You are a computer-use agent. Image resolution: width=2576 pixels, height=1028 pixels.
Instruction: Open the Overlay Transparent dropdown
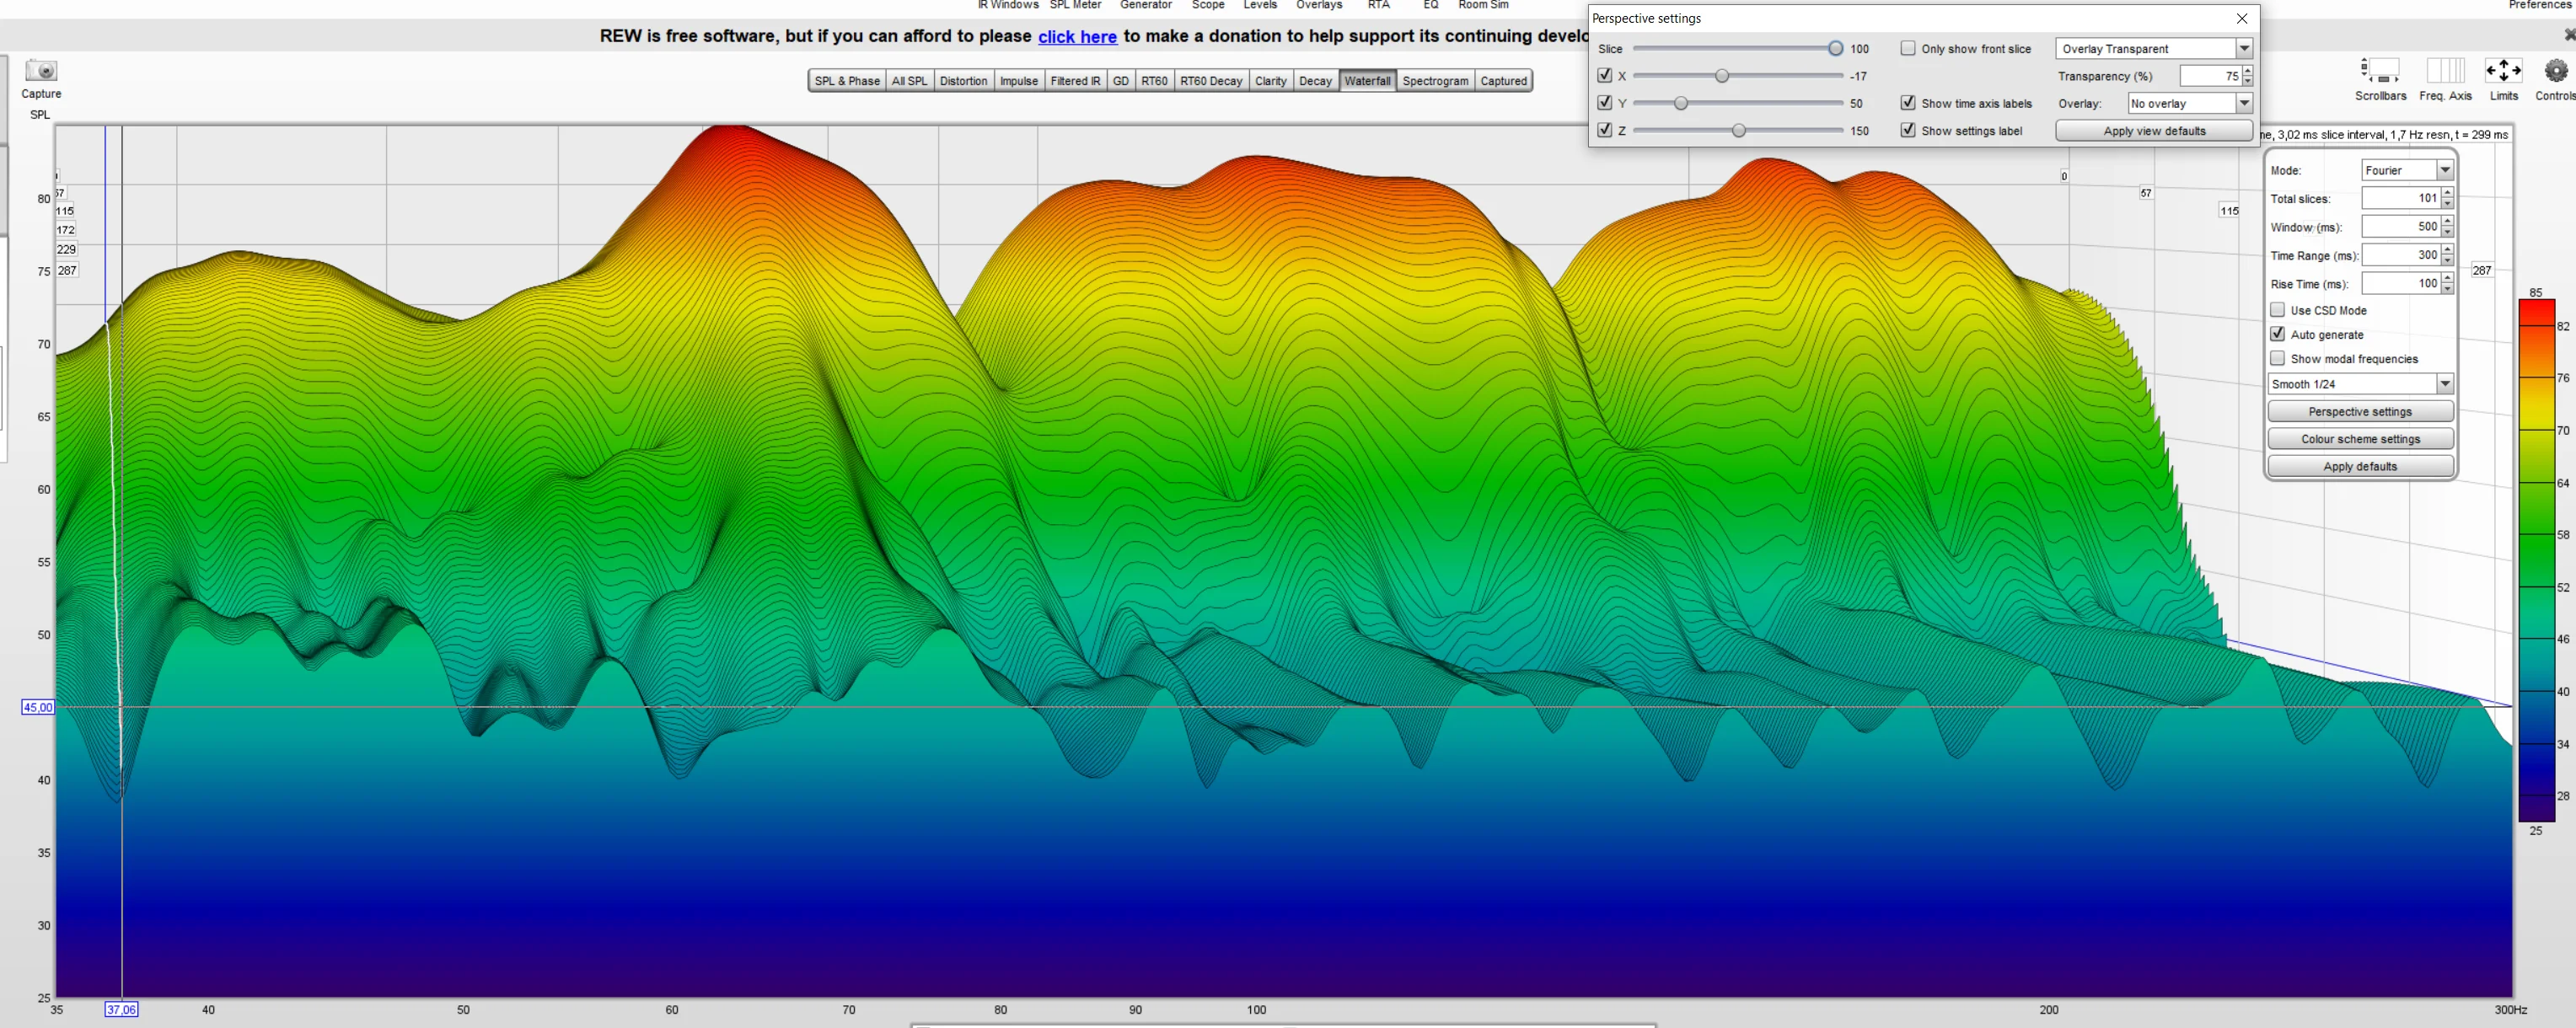[2153, 48]
